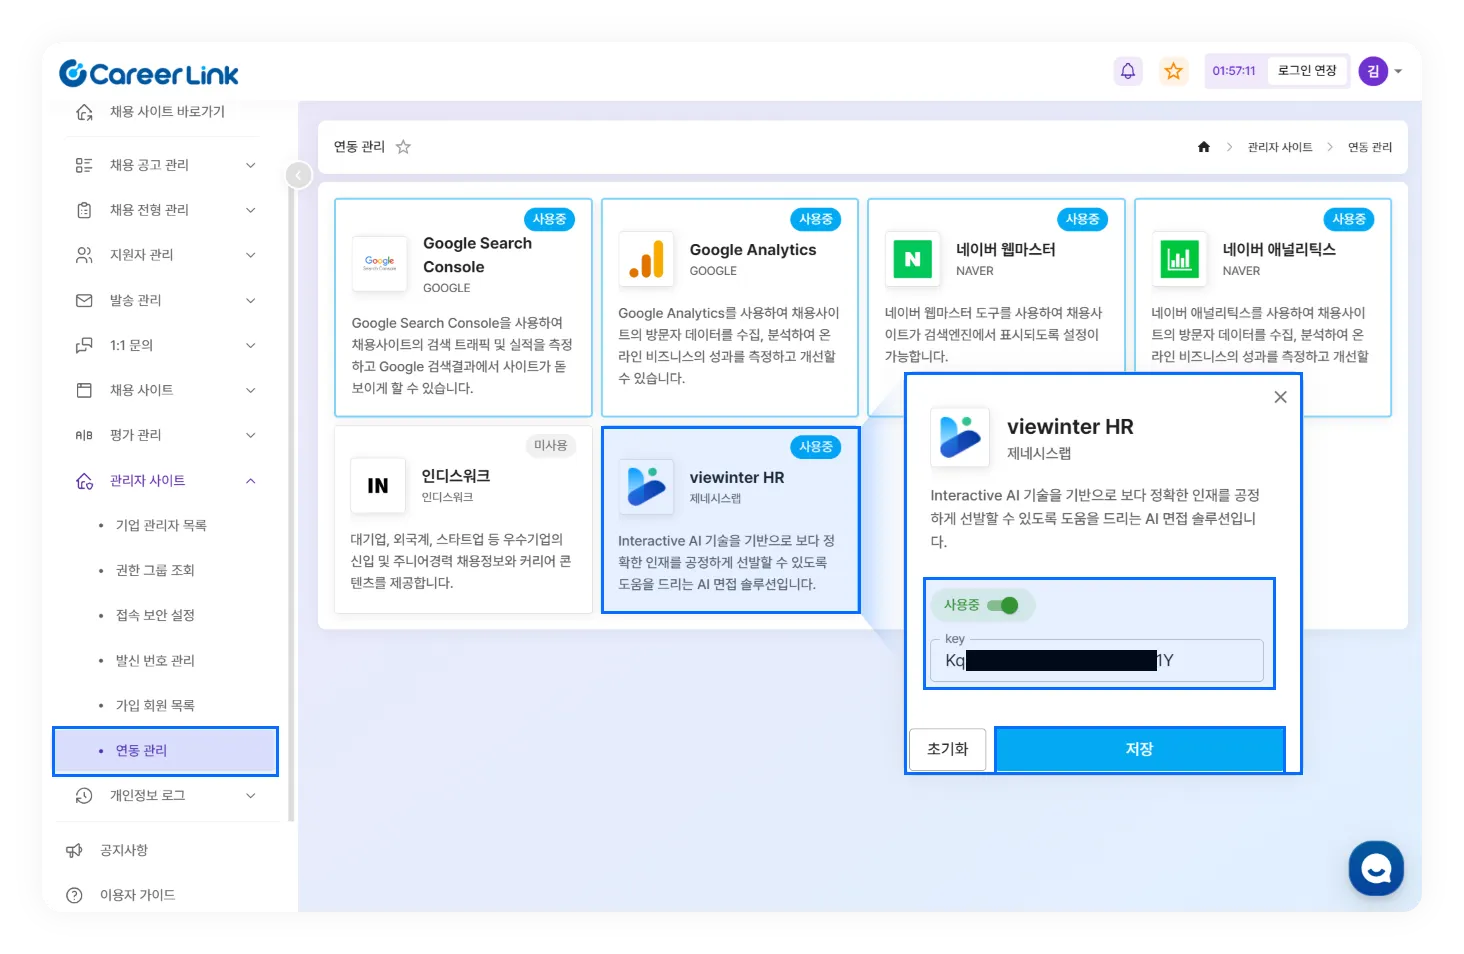Screen dimensions: 1464x954
Task: Click the 발송 관리 envelope icon
Action: [84, 300]
